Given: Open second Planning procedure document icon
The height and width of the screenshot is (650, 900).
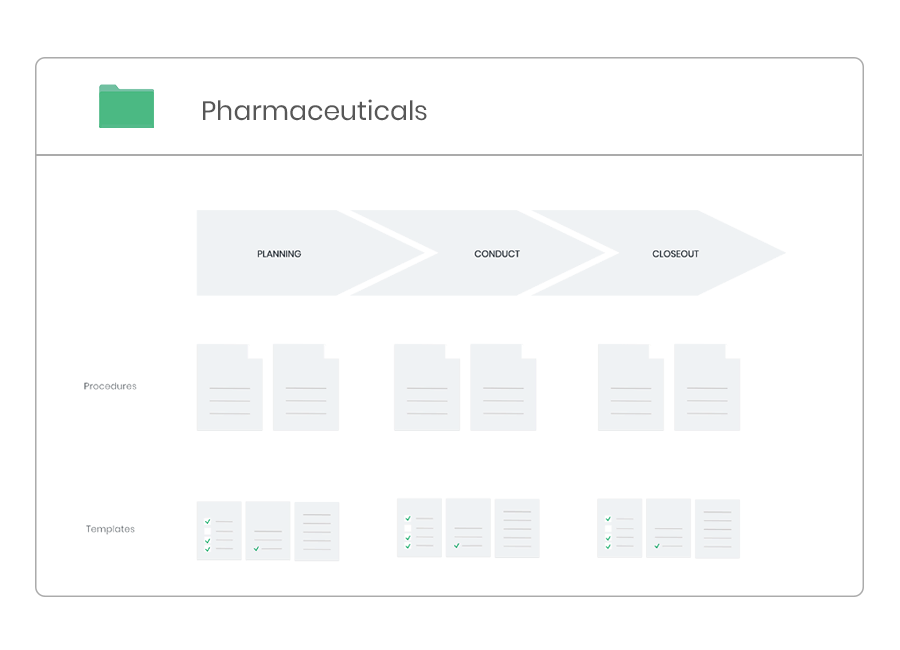Looking at the screenshot, I should [x=306, y=388].
